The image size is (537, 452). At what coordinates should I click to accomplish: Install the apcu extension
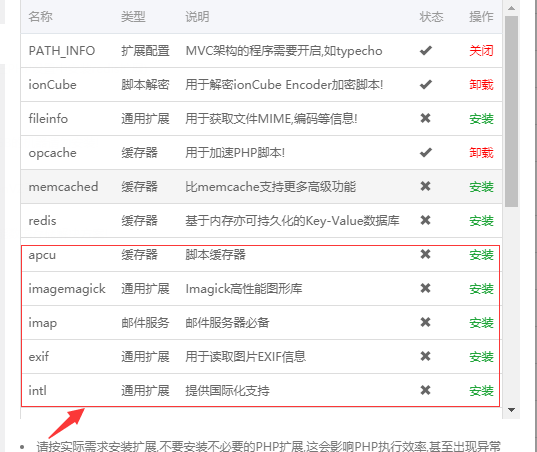tap(481, 254)
